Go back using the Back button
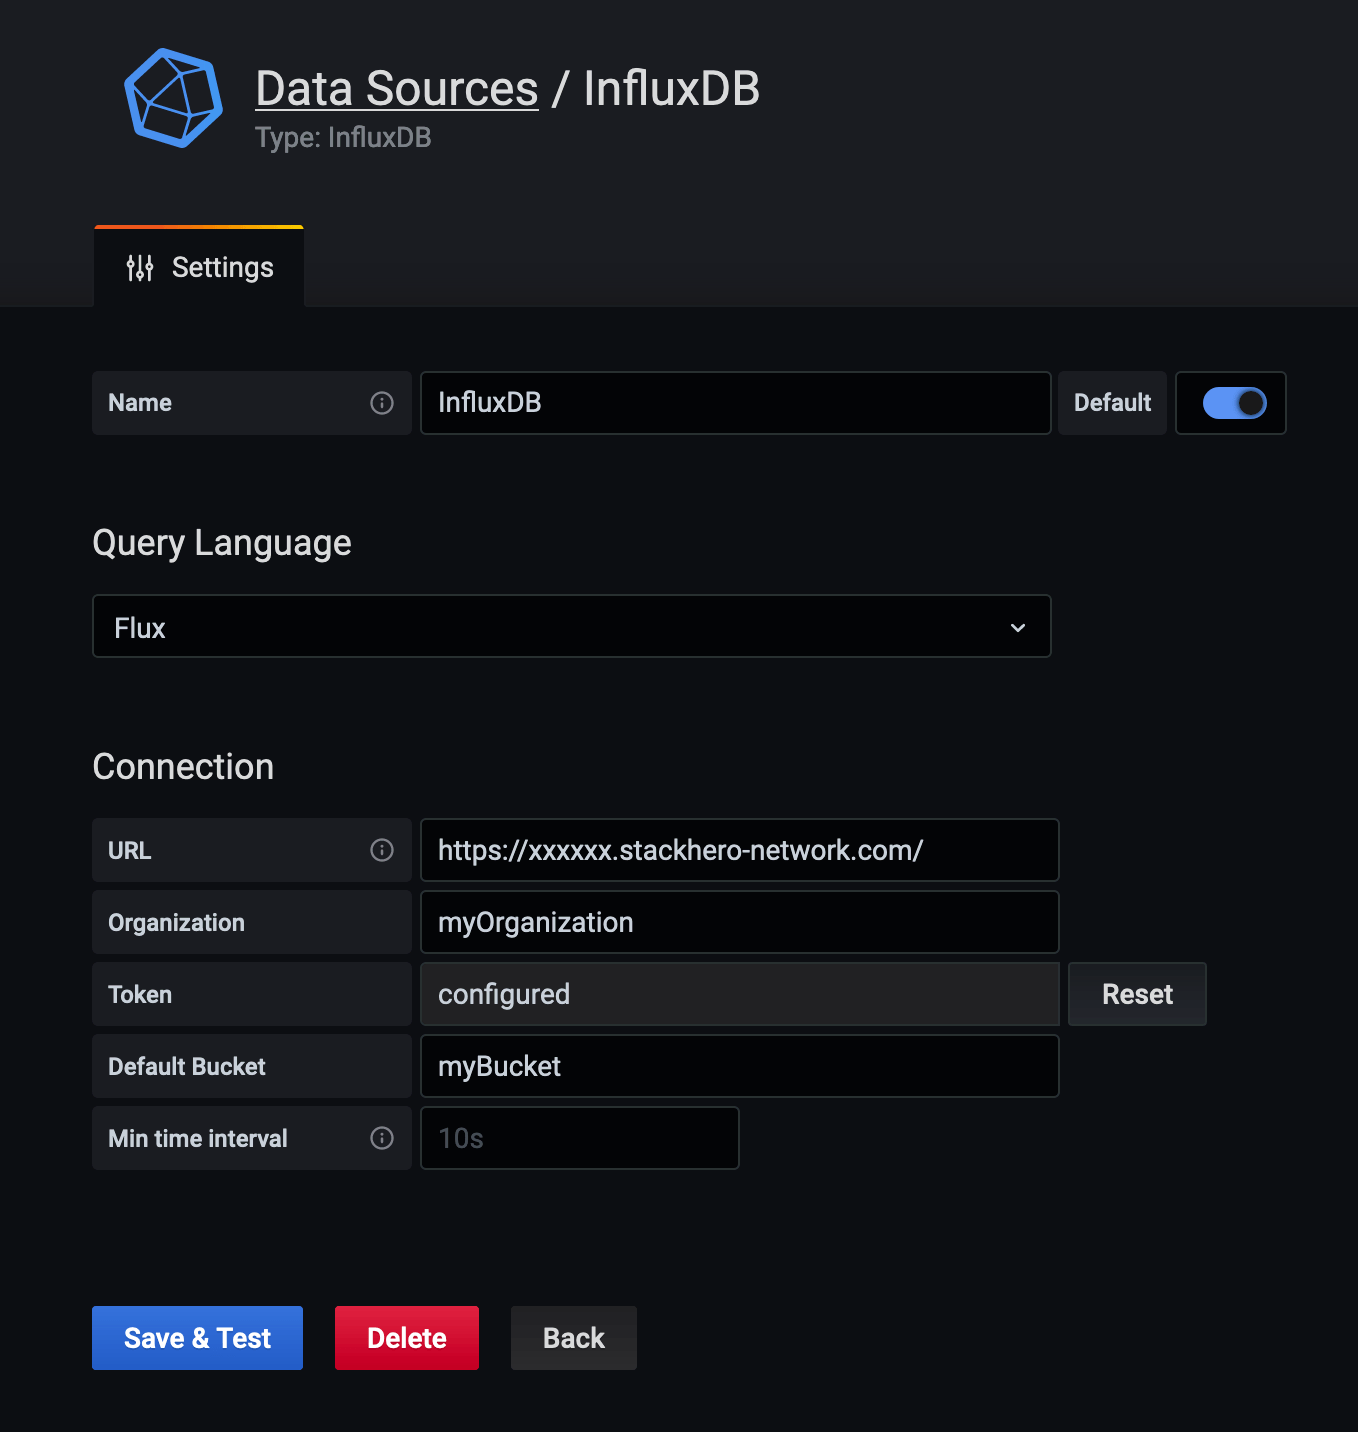Image resolution: width=1358 pixels, height=1432 pixels. [x=573, y=1338]
